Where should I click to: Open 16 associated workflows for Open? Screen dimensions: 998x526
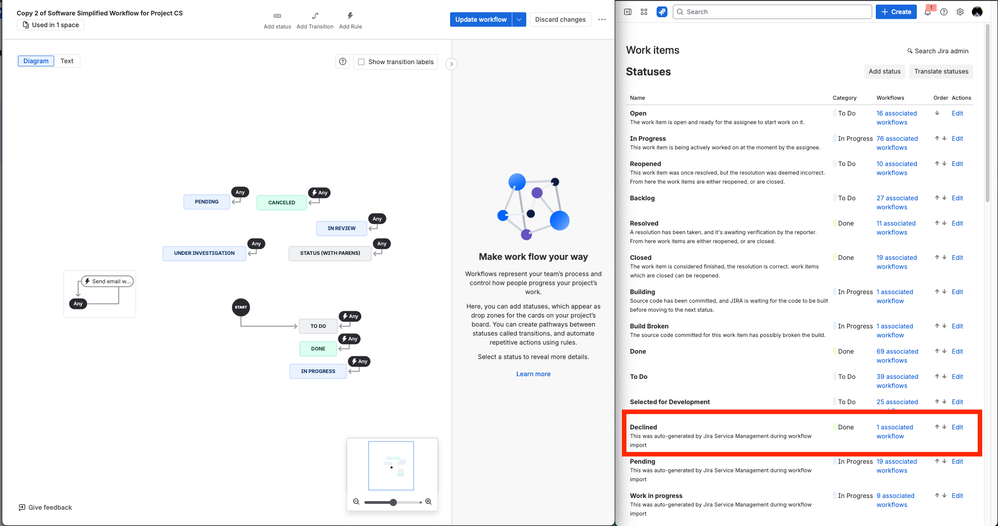pos(897,118)
